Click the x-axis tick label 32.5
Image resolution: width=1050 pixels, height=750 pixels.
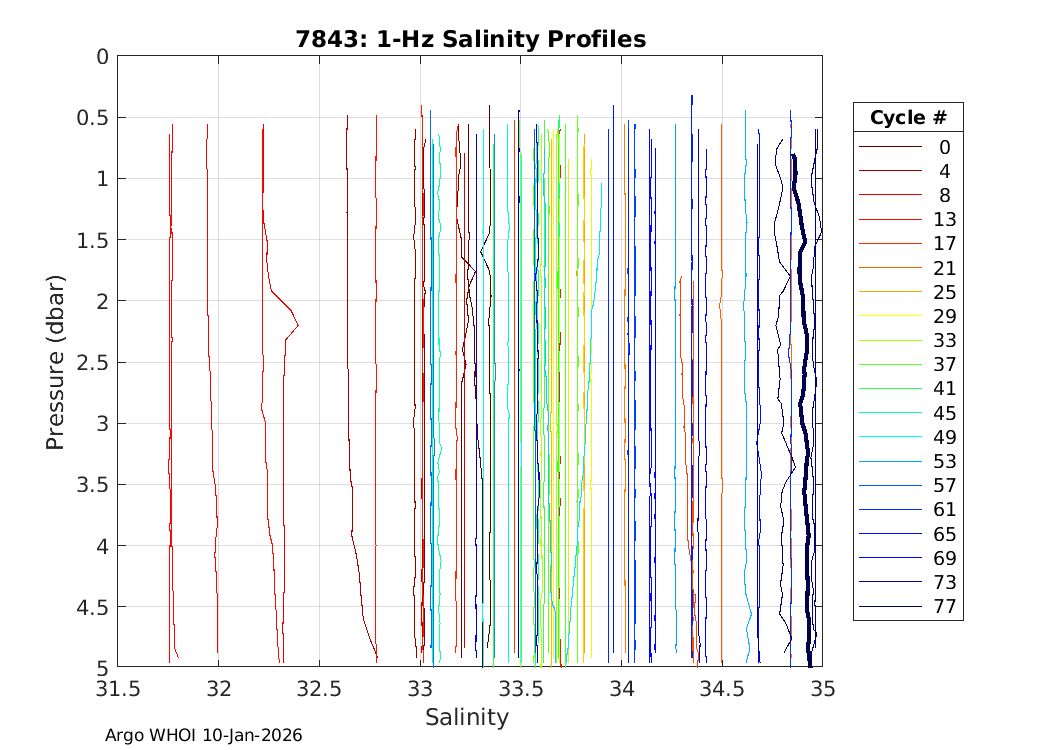[319, 689]
